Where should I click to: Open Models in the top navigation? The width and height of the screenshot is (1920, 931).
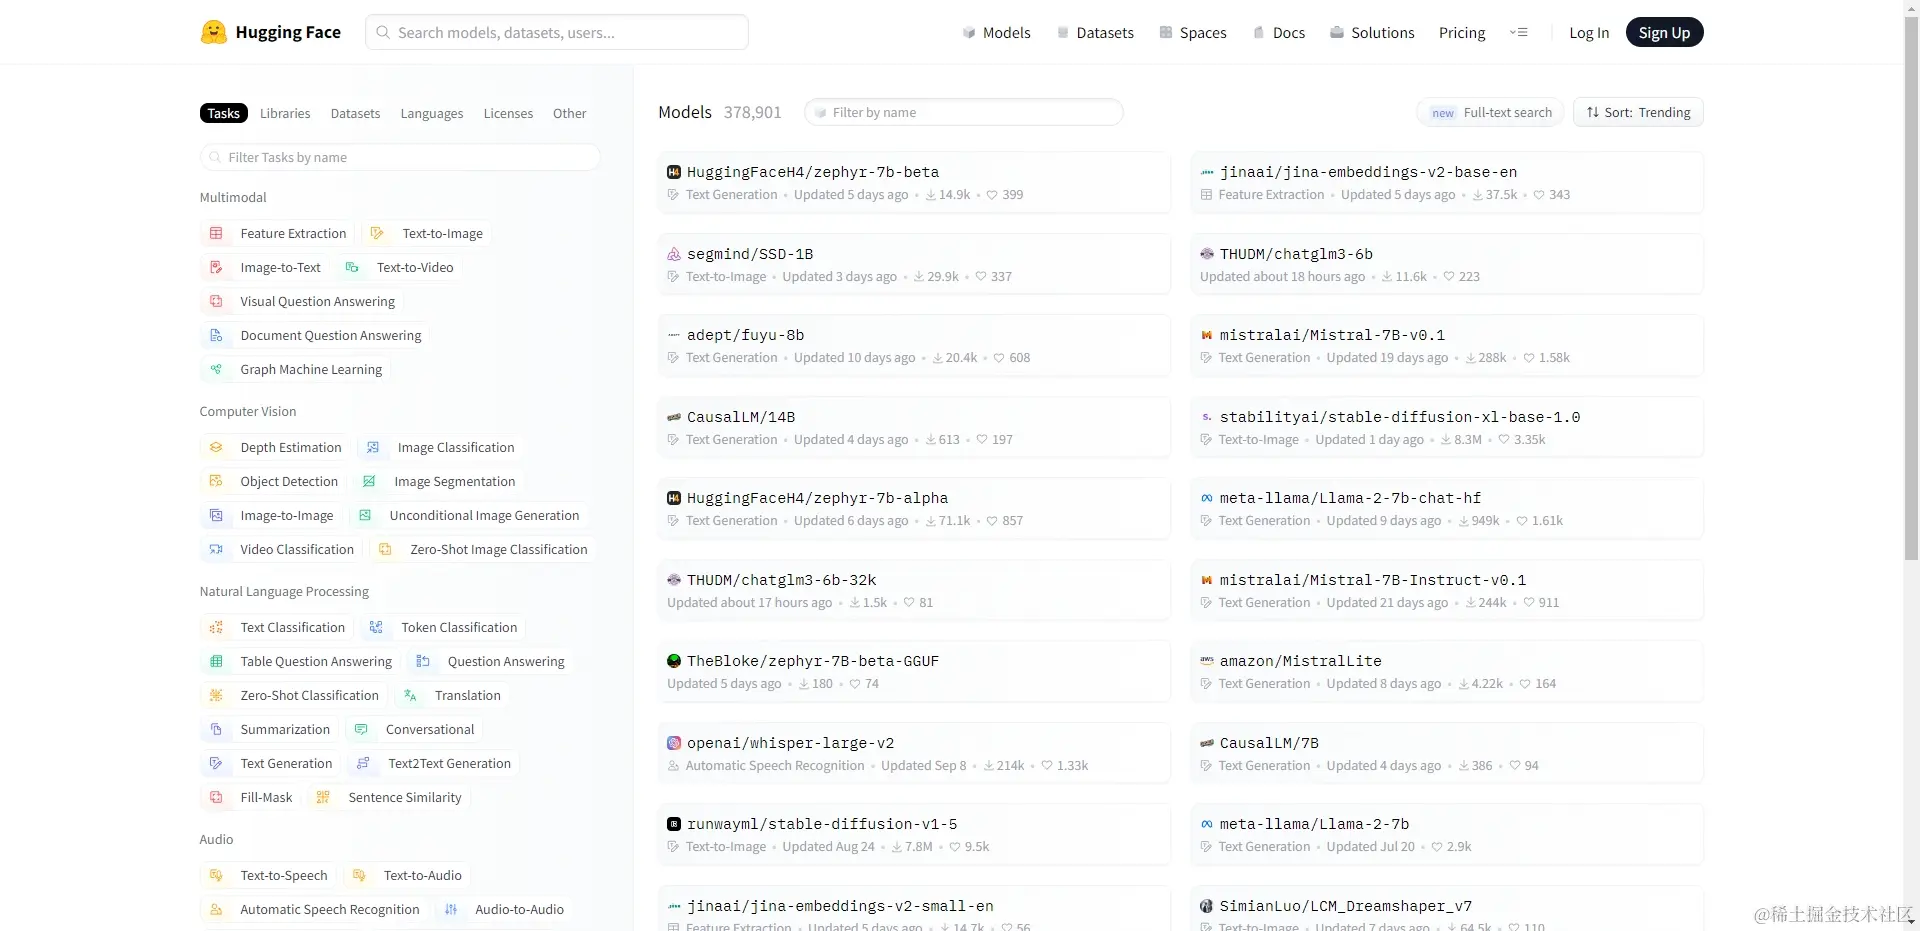pos(996,32)
